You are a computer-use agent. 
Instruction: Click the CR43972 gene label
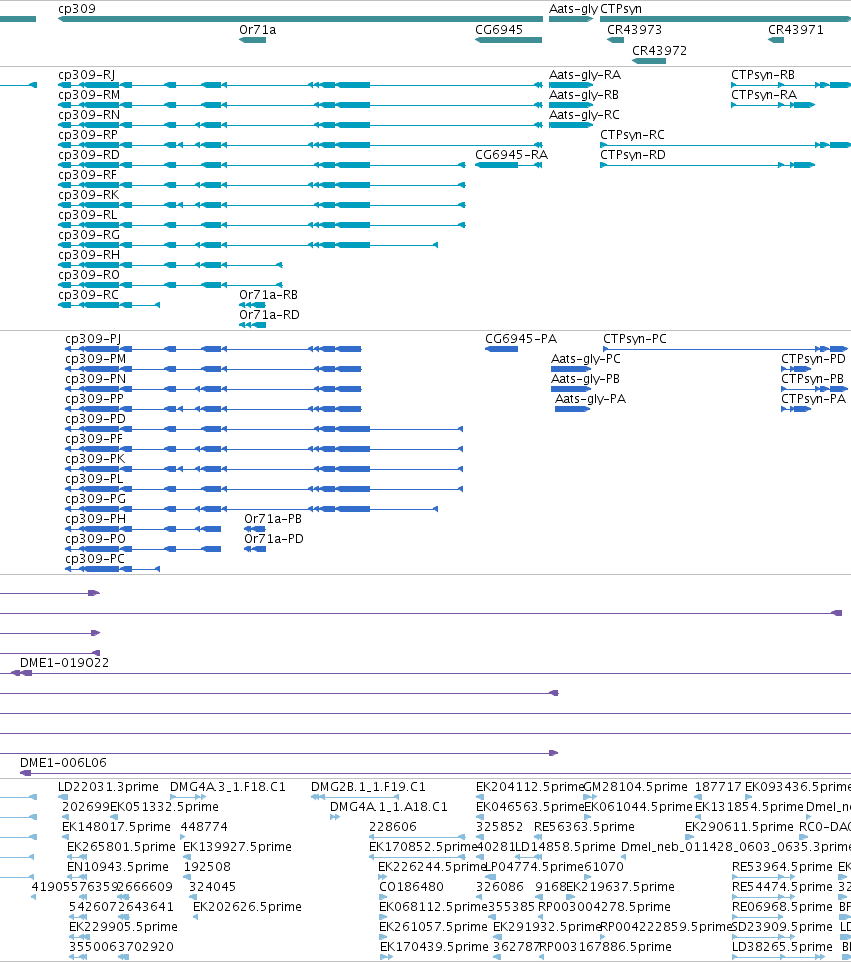660,51
